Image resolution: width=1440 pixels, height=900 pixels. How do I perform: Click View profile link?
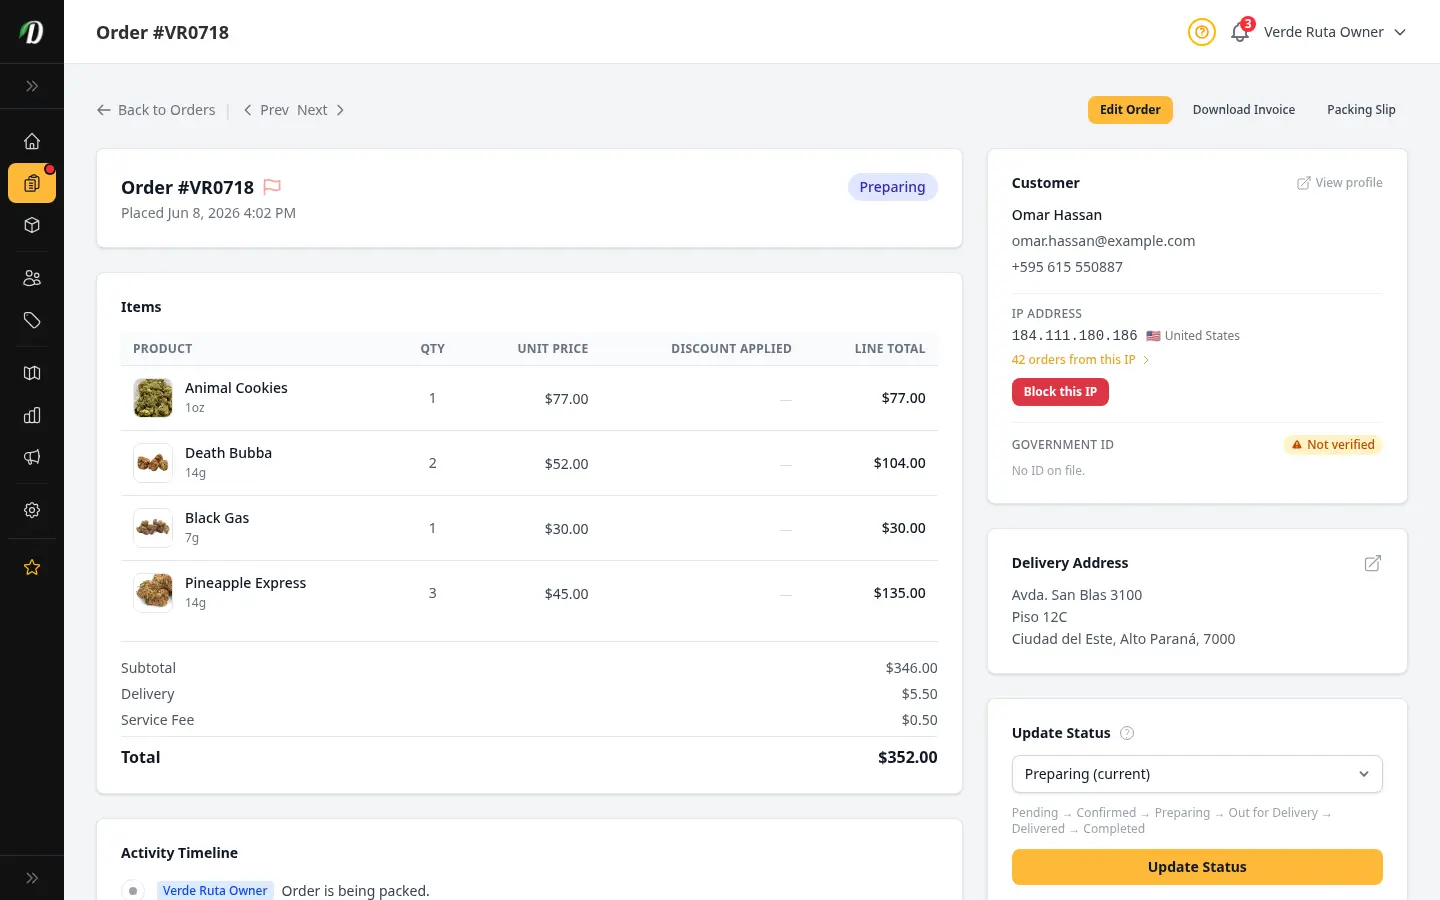1339,183
